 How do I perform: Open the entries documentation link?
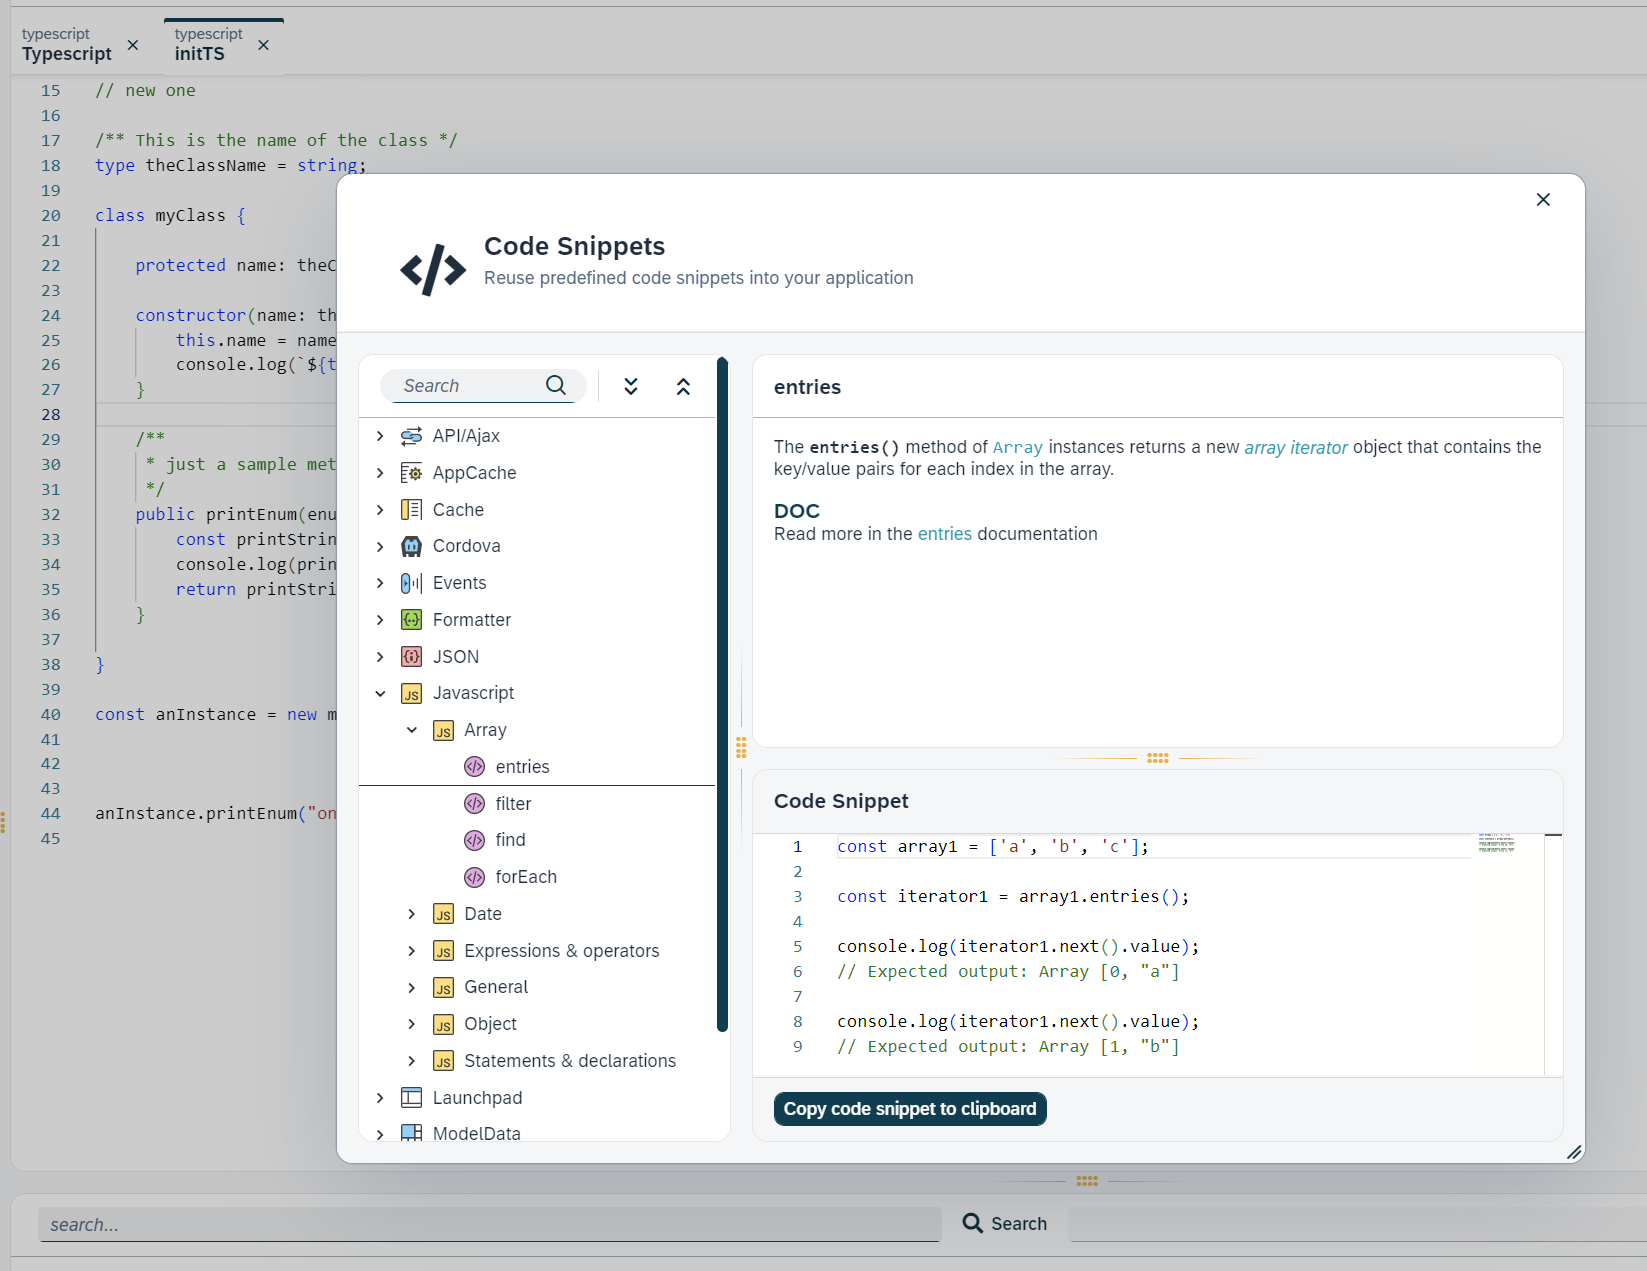(x=944, y=534)
